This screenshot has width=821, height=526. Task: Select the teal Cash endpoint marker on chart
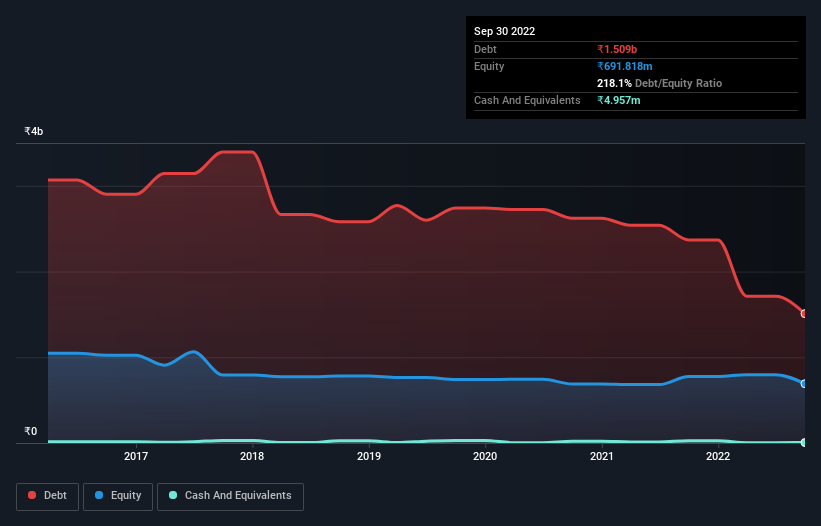(804, 442)
